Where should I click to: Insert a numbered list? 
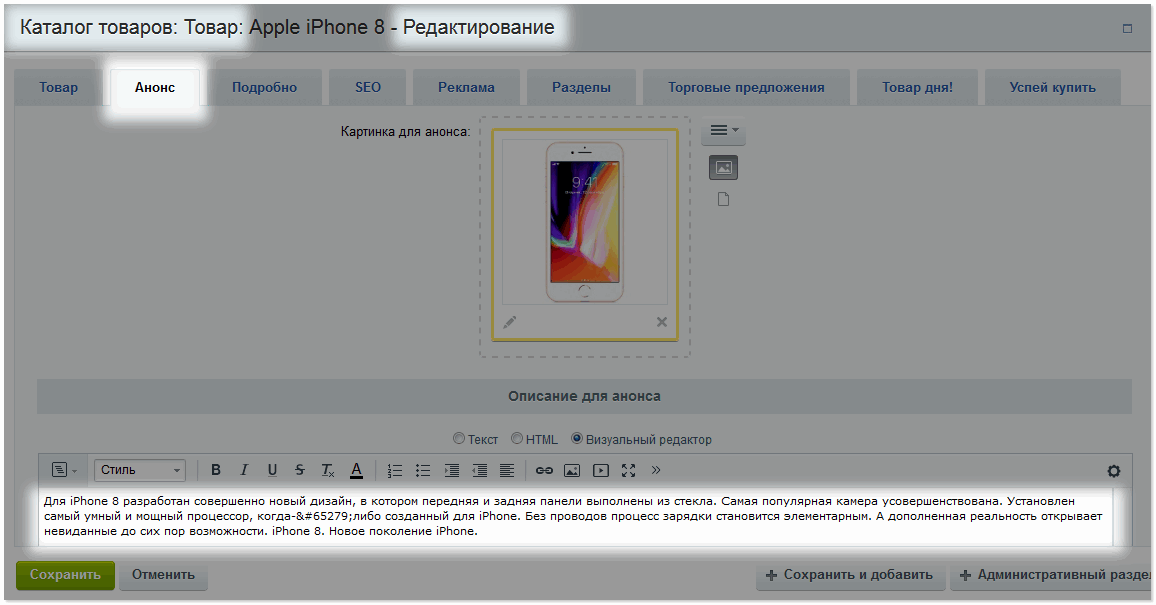tap(395, 470)
